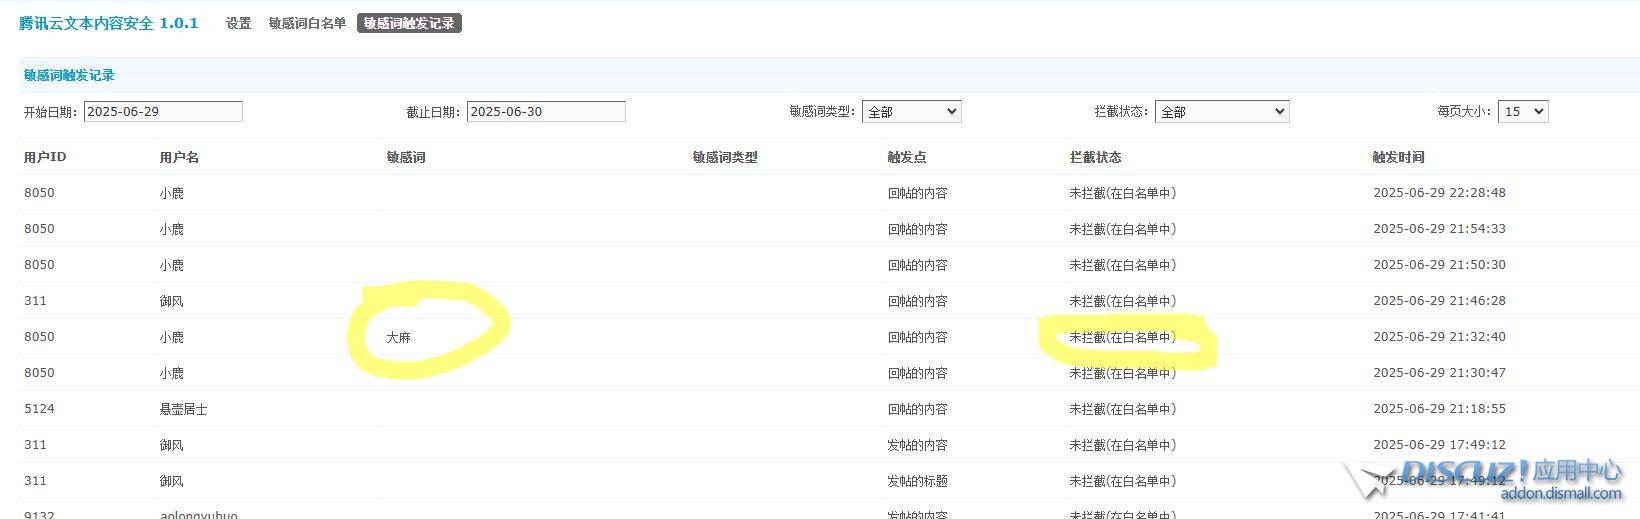This screenshot has width=1640, height=519.
Task: Click the sensitive word 大麻 cell
Action: (398, 337)
